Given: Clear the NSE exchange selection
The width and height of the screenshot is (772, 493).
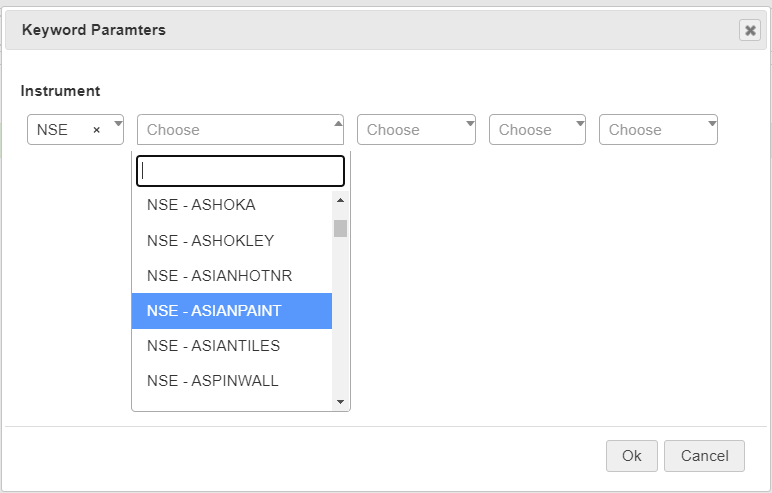Looking at the screenshot, I should click(96, 130).
